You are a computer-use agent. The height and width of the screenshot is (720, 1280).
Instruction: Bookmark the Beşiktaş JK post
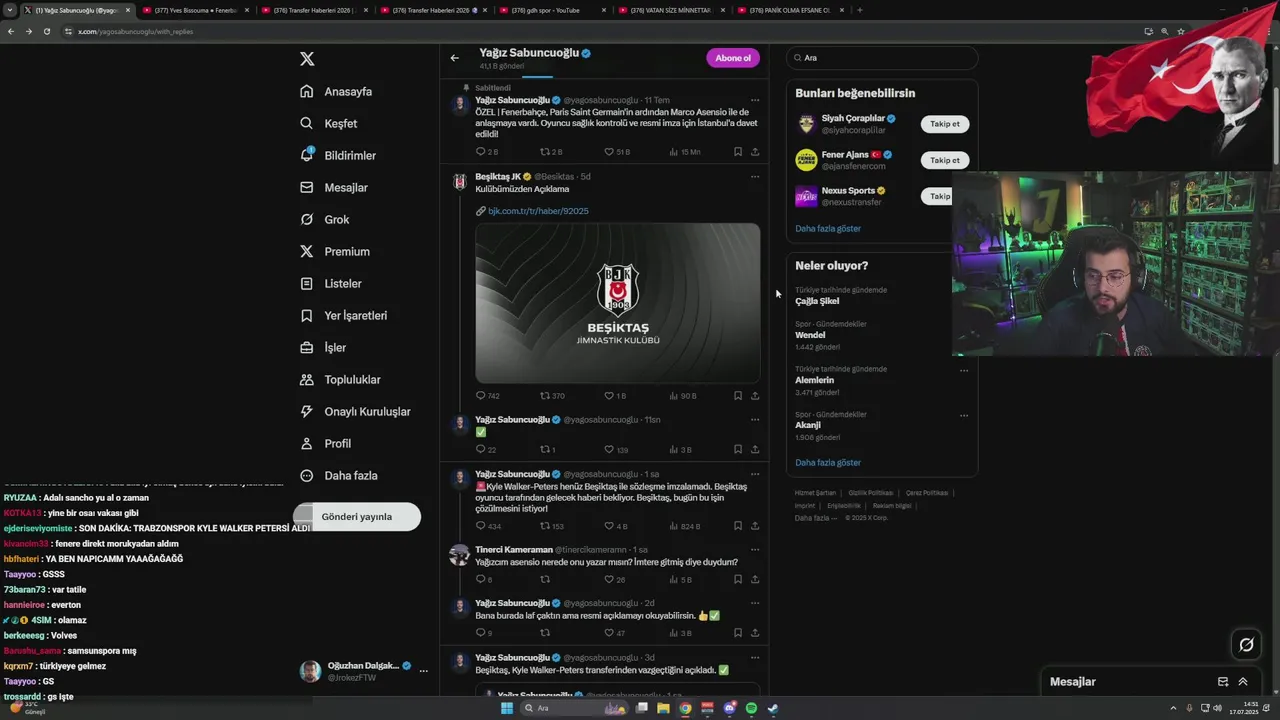738,396
